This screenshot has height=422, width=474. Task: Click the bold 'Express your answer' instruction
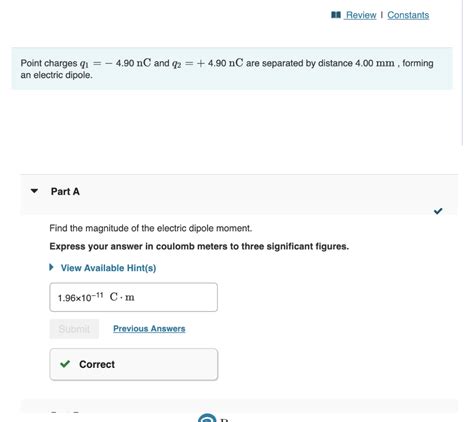[199, 247]
